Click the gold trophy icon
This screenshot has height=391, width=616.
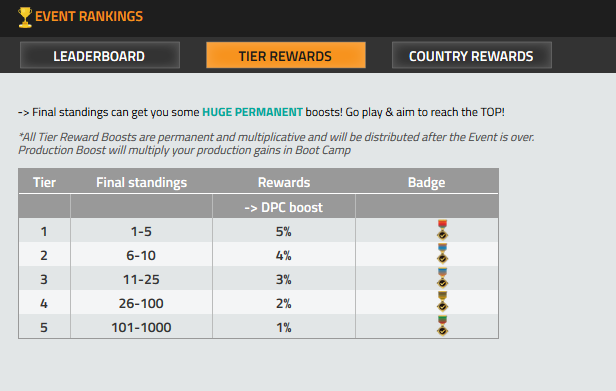click(25, 17)
